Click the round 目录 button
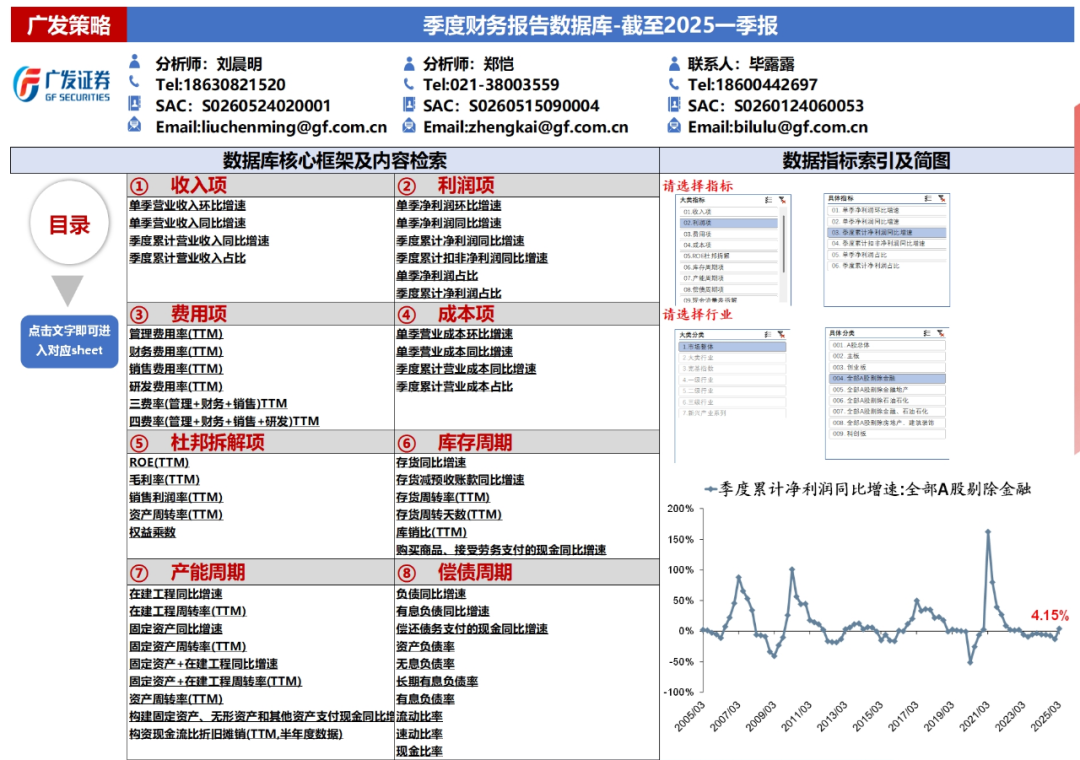The image size is (1080, 760). (x=69, y=225)
